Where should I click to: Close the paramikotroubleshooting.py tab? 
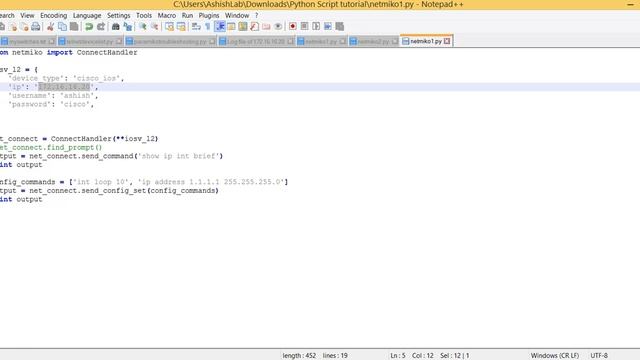212,42
